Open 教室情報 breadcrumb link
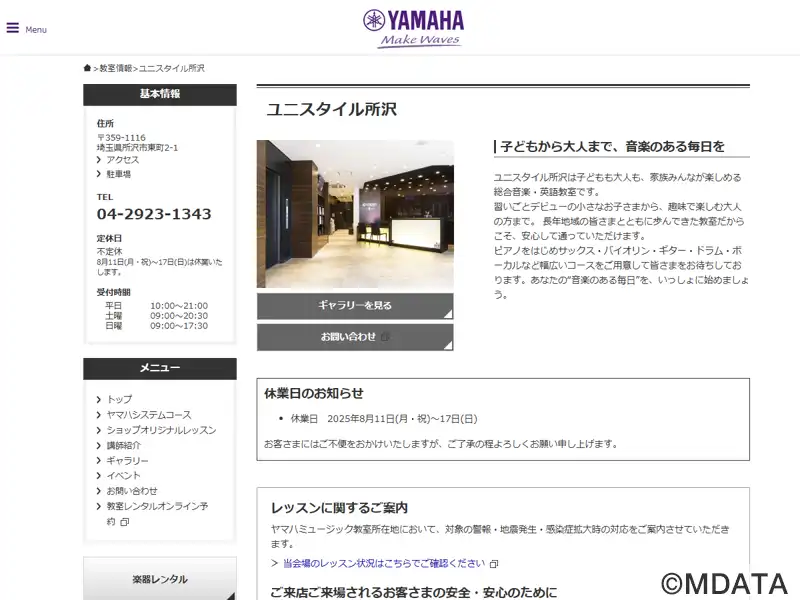 (x=116, y=68)
